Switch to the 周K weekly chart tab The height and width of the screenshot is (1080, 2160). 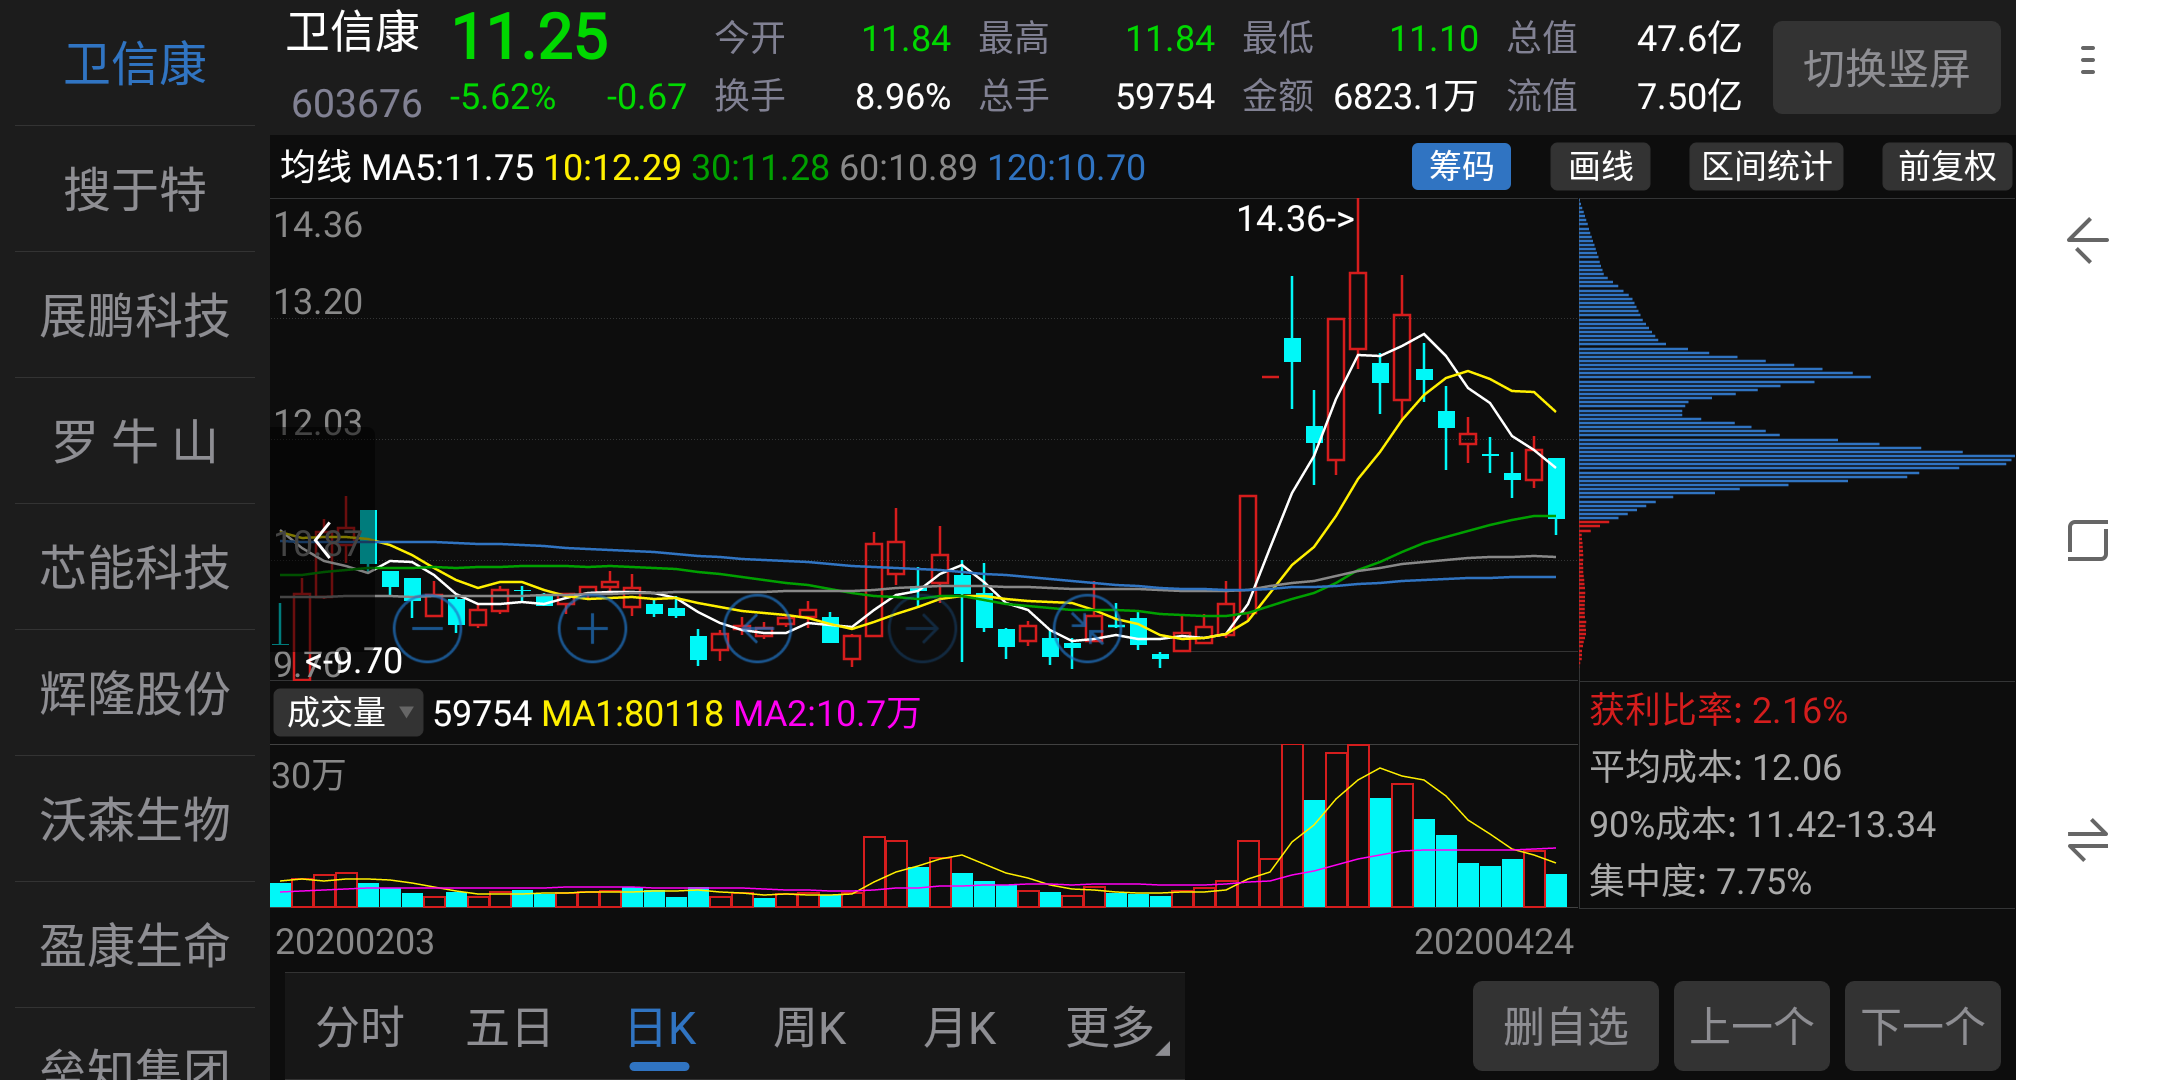pos(808,1026)
